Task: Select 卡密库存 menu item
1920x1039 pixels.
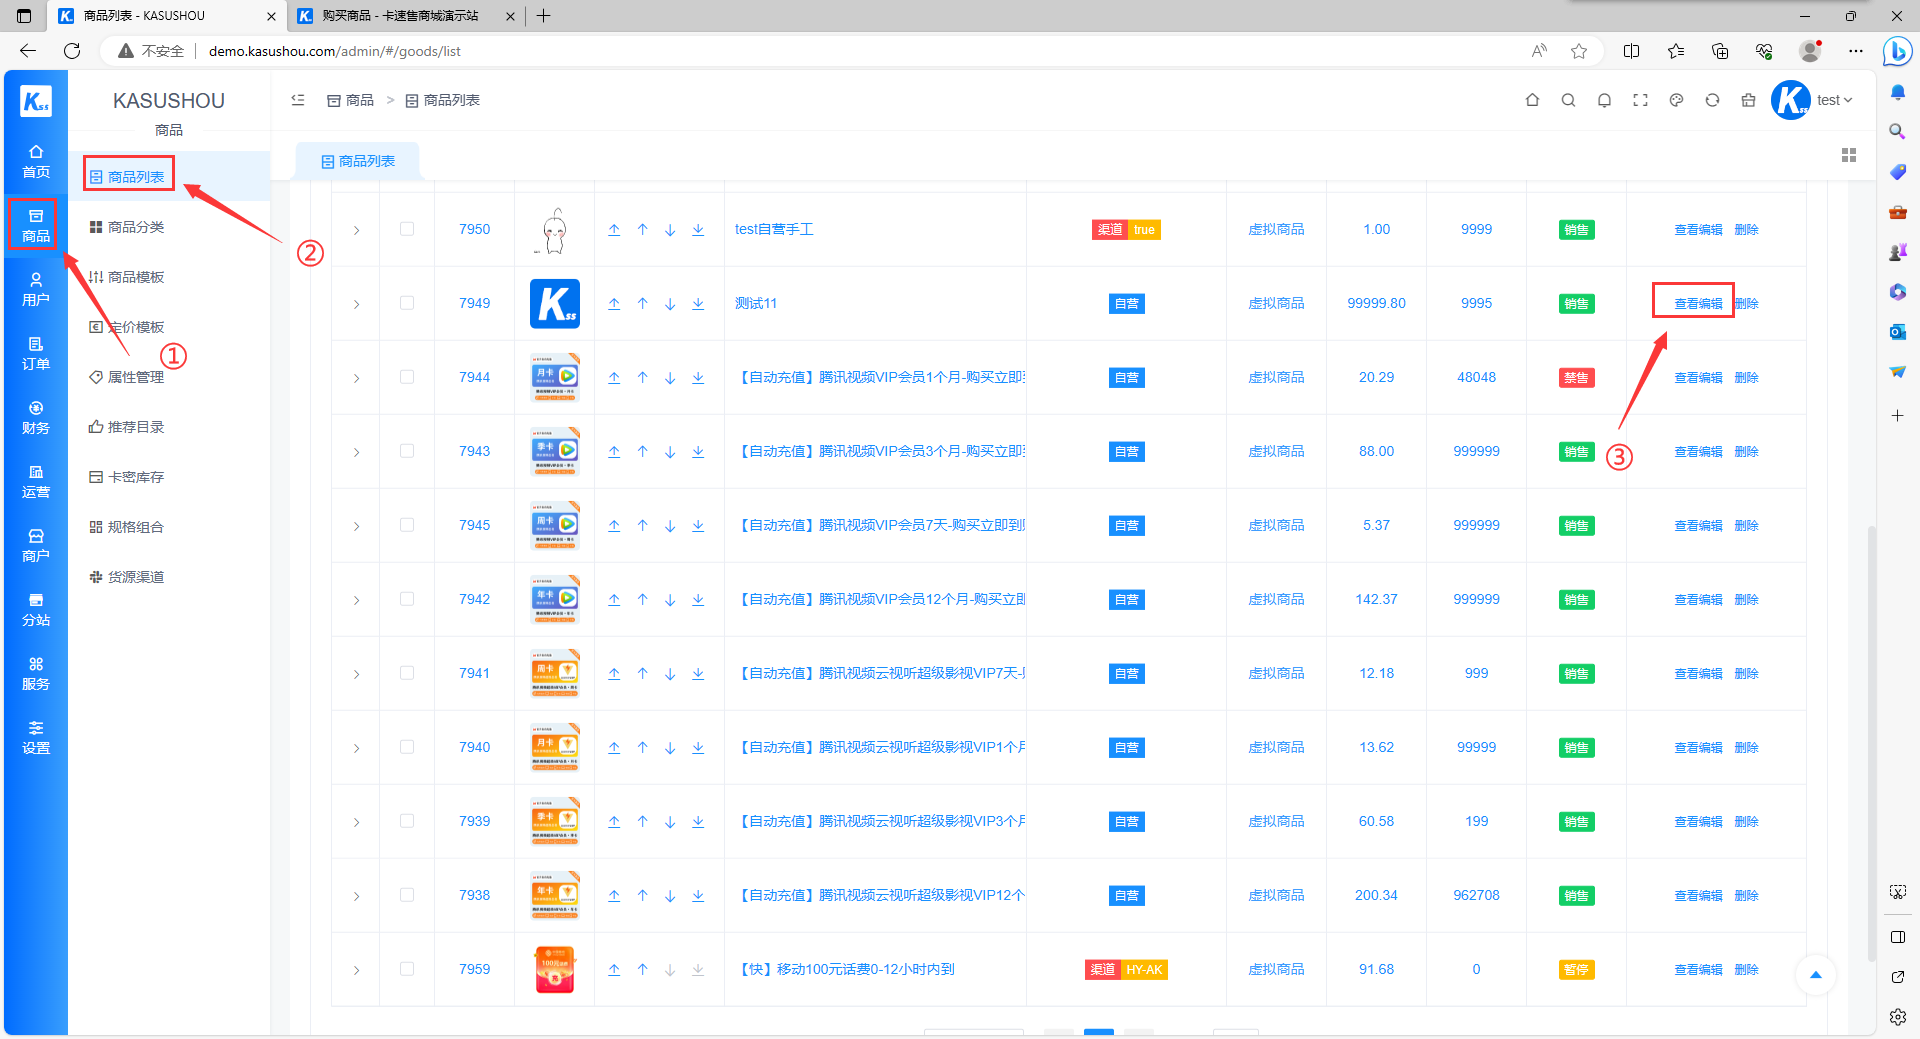Action: [x=136, y=477]
